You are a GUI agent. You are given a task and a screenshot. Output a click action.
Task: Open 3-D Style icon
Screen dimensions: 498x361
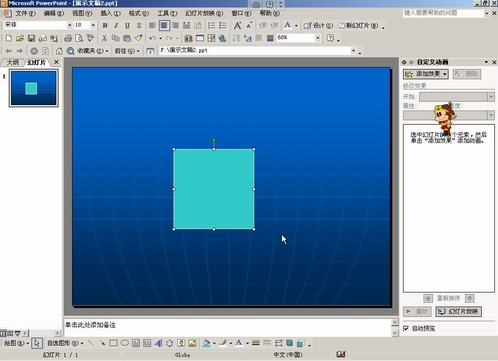(301, 343)
